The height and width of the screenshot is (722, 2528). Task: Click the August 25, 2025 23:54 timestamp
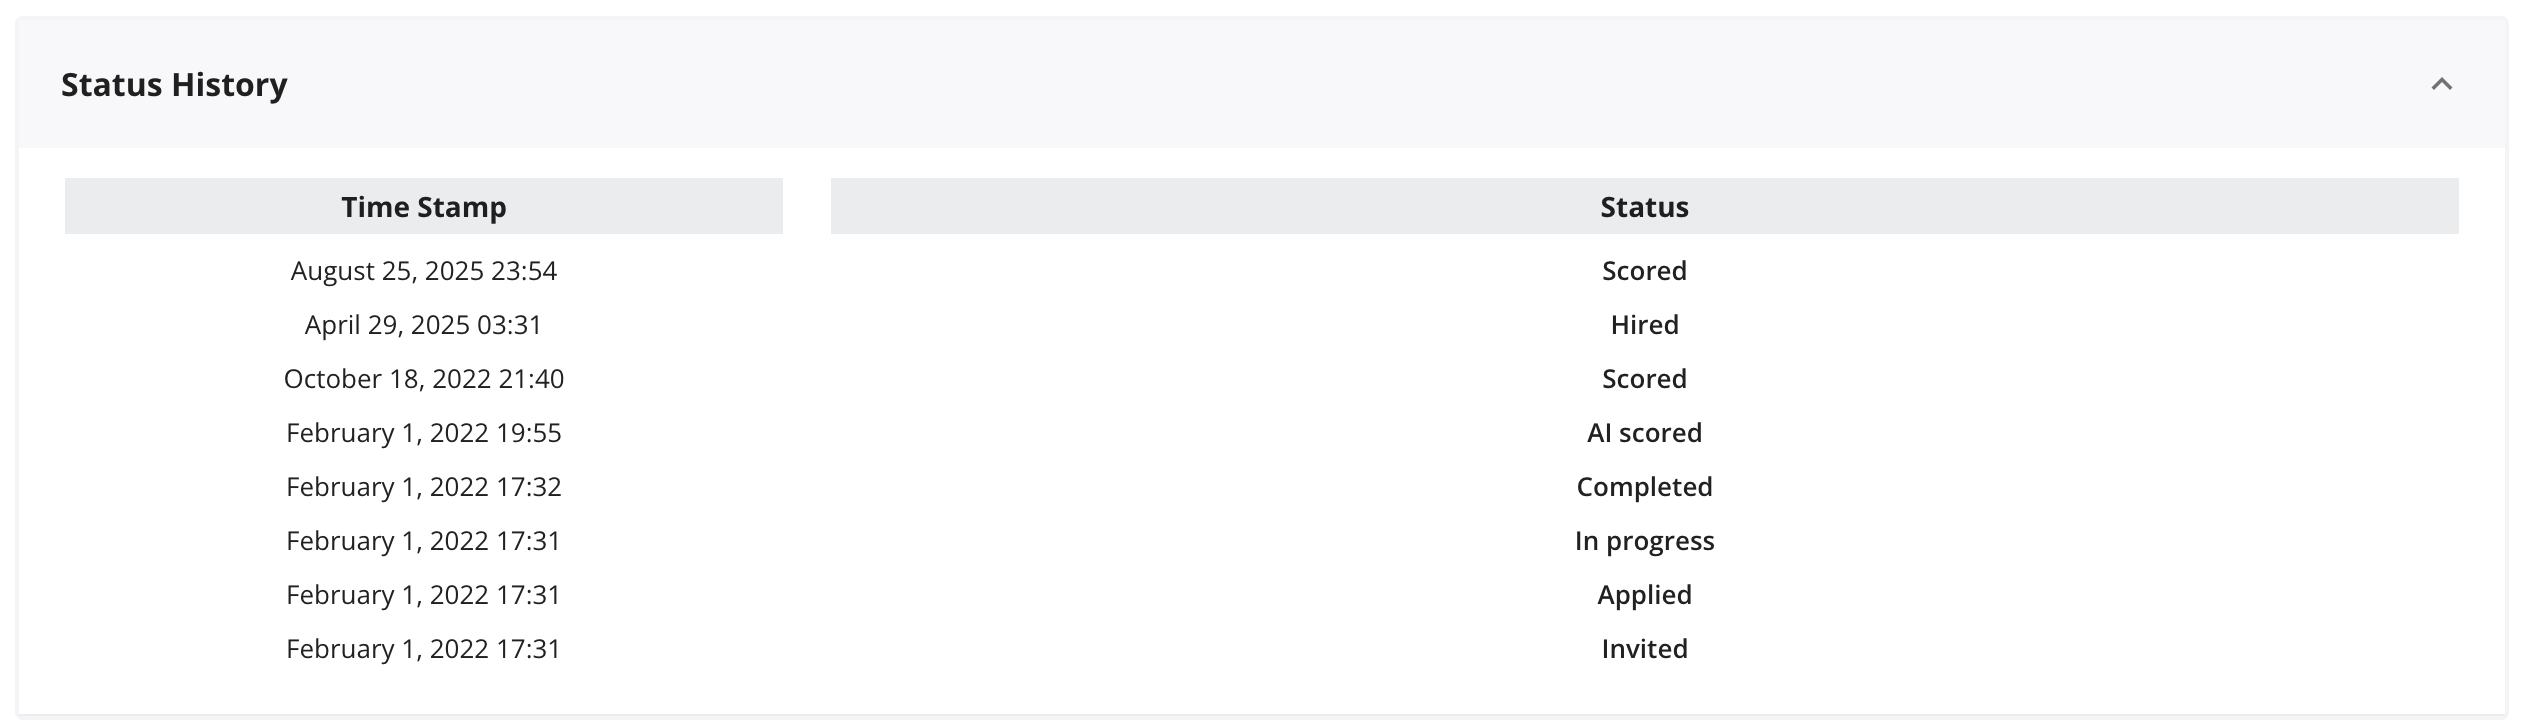tap(423, 271)
